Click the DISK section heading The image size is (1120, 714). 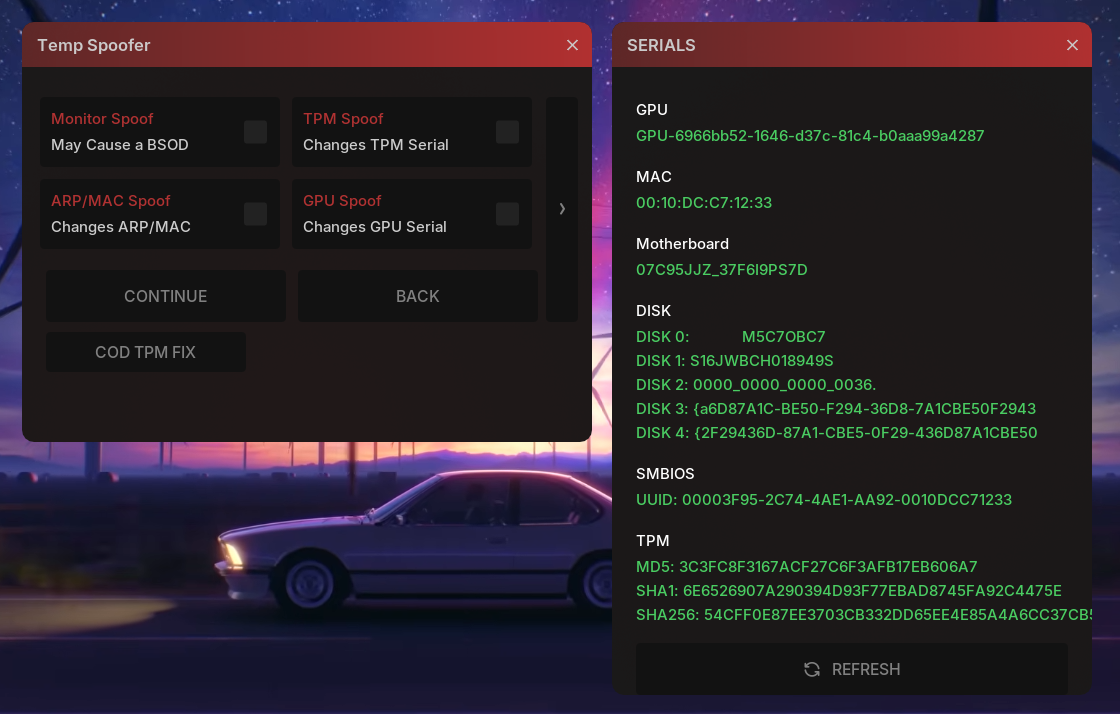click(654, 311)
